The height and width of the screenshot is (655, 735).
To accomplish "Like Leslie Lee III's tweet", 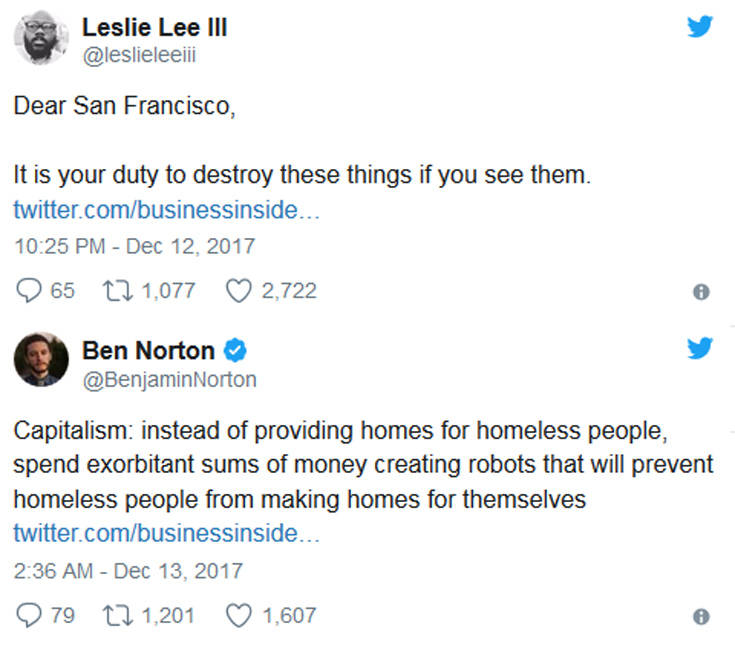I will [x=238, y=291].
